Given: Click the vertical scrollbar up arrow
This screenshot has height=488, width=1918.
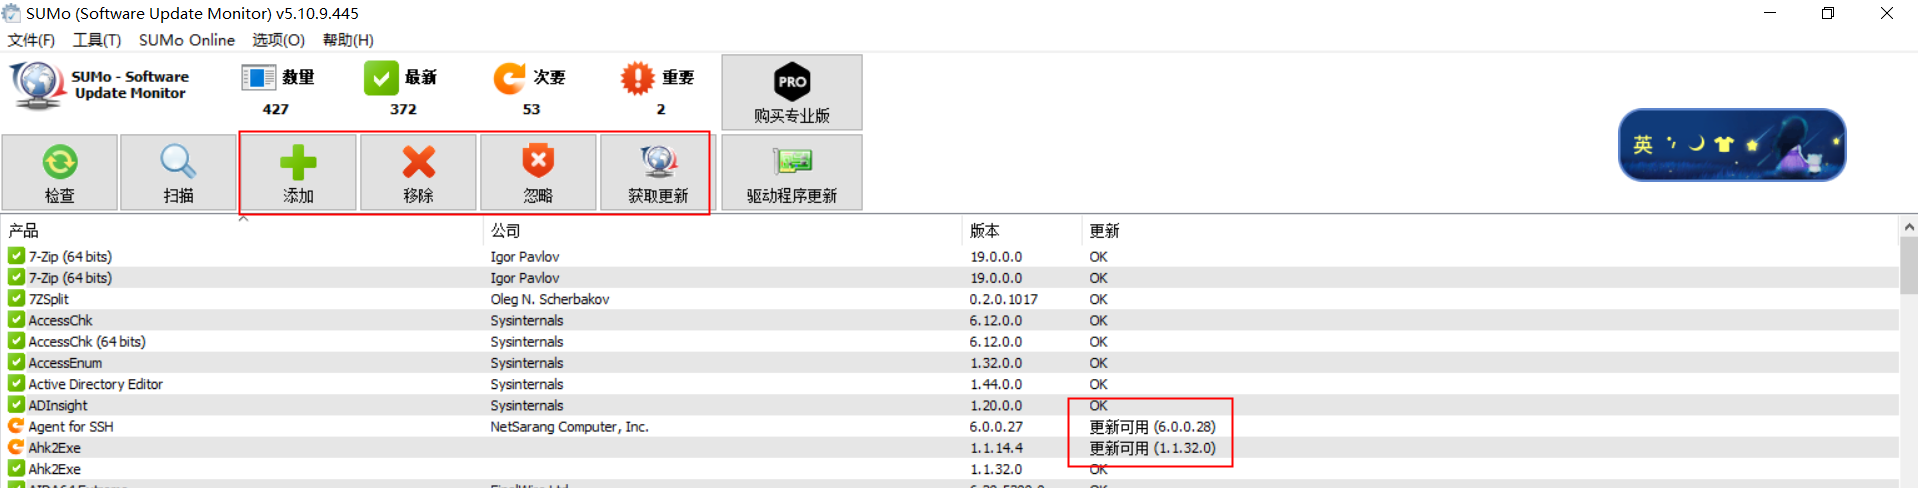Looking at the screenshot, I should click(1909, 227).
